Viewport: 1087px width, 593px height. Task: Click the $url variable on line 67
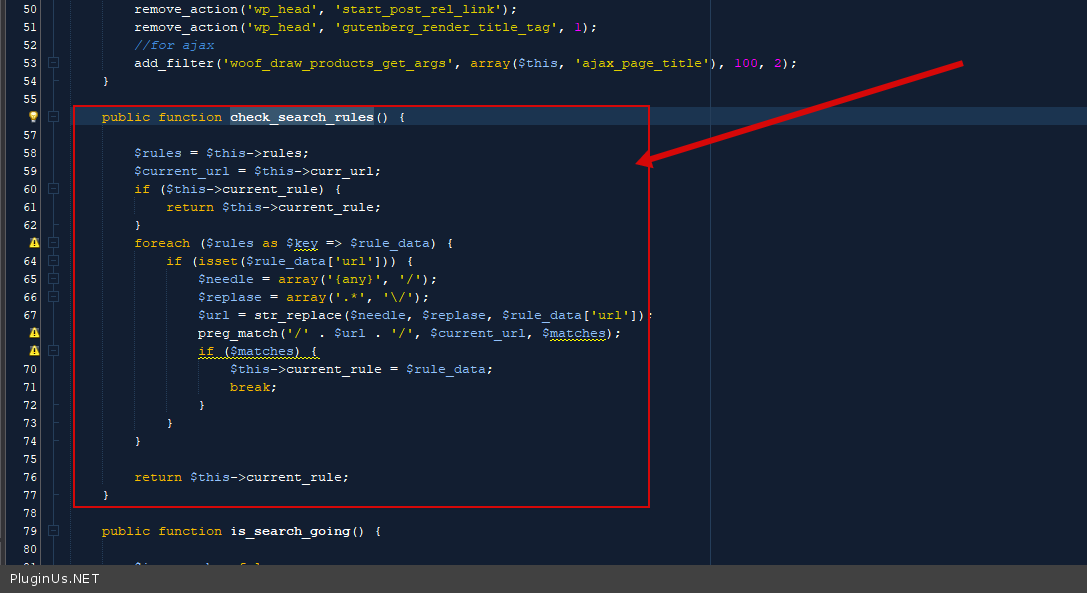(x=214, y=316)
